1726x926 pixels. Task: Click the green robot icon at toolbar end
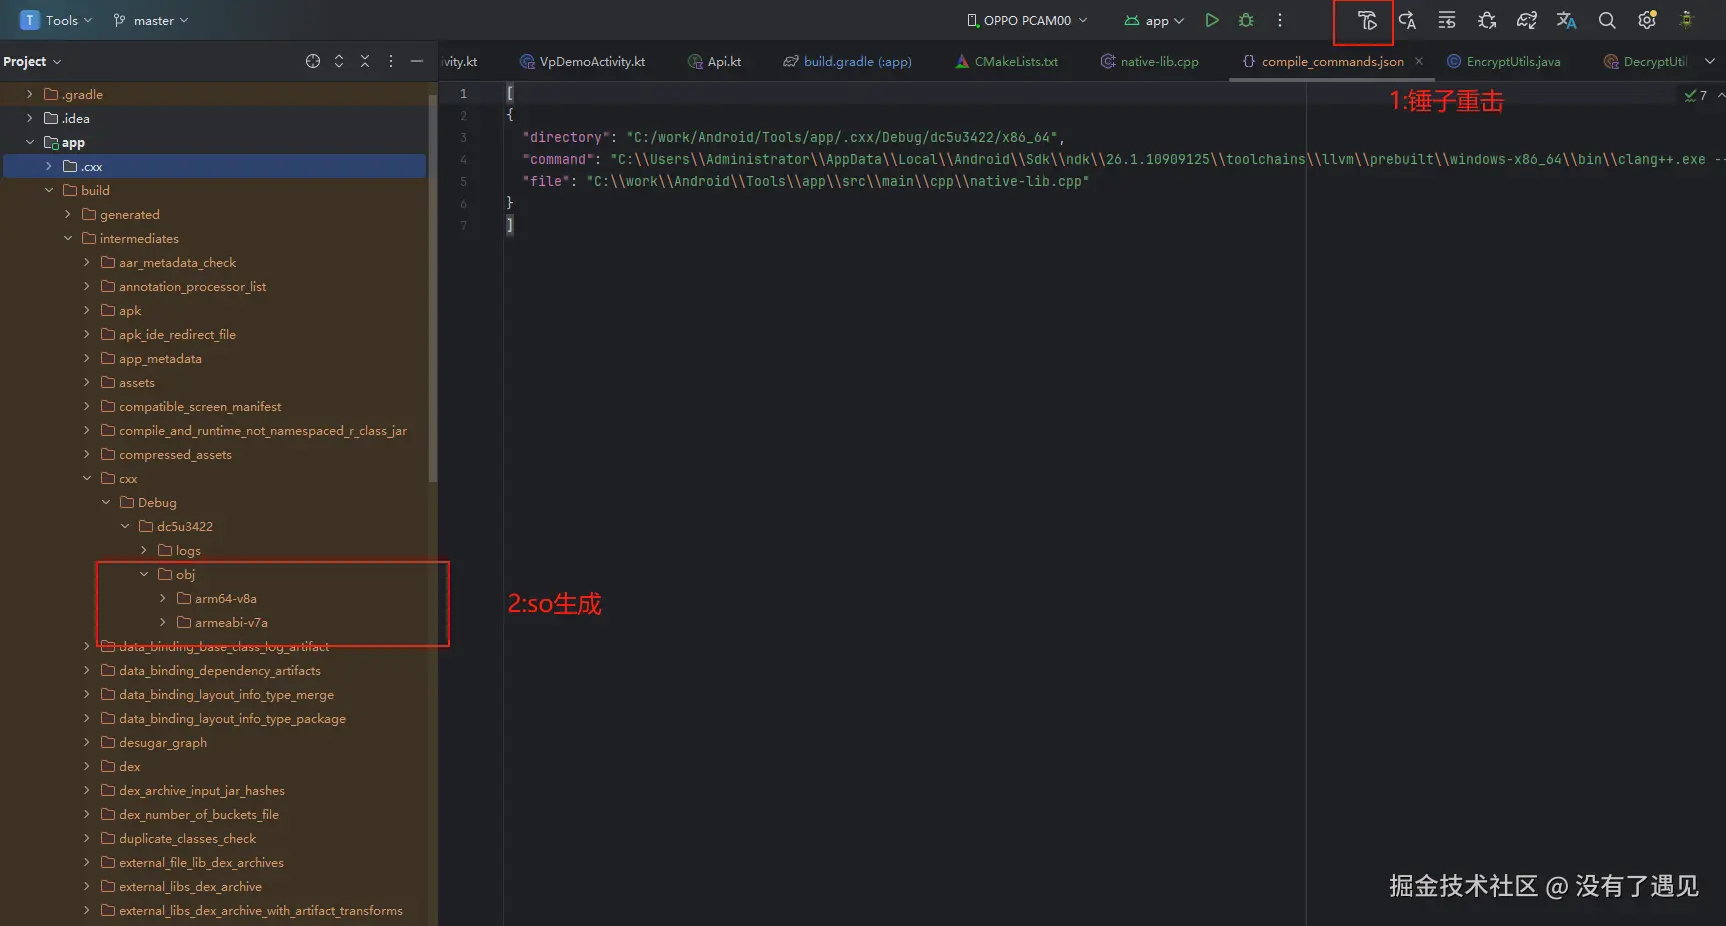[1687, 20]
